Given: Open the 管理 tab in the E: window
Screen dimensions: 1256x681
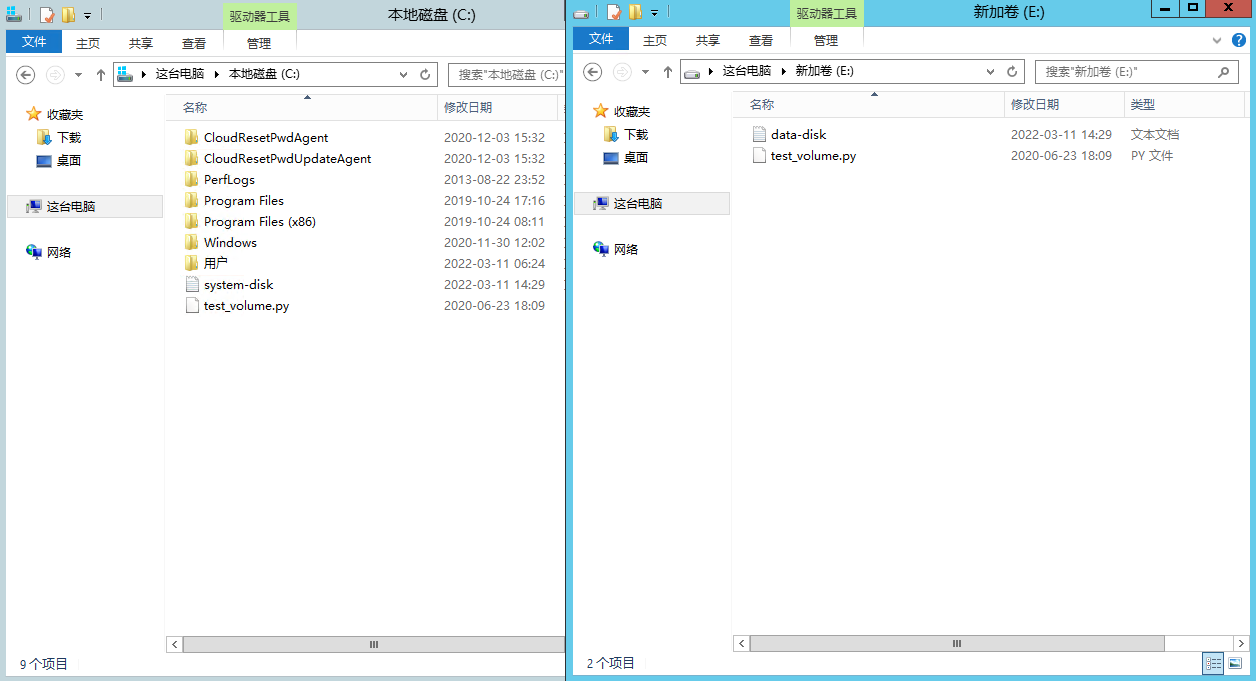Looking at the screenshot, I should 826,40.
